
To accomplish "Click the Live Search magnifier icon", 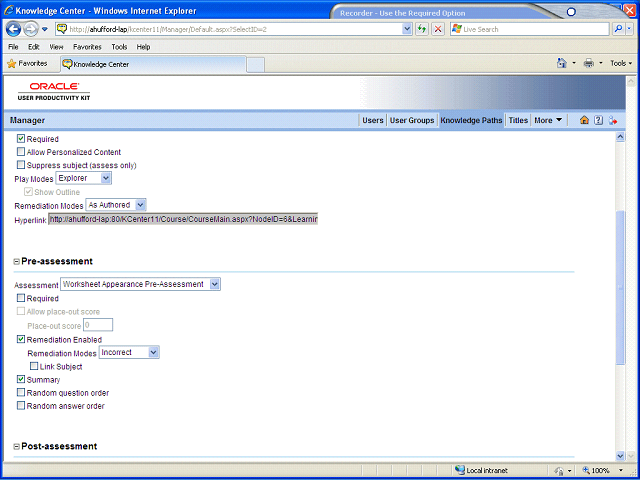I will 618,29.
